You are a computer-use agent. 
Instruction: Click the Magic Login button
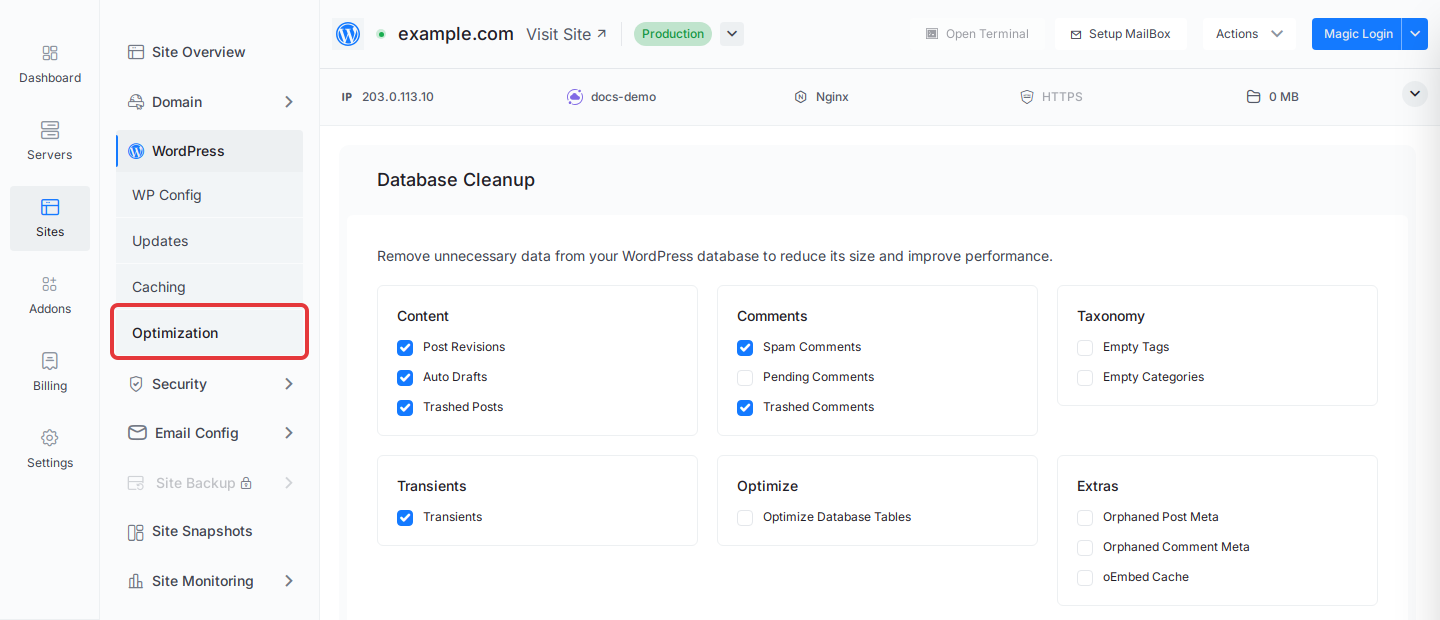(1357, 34)
